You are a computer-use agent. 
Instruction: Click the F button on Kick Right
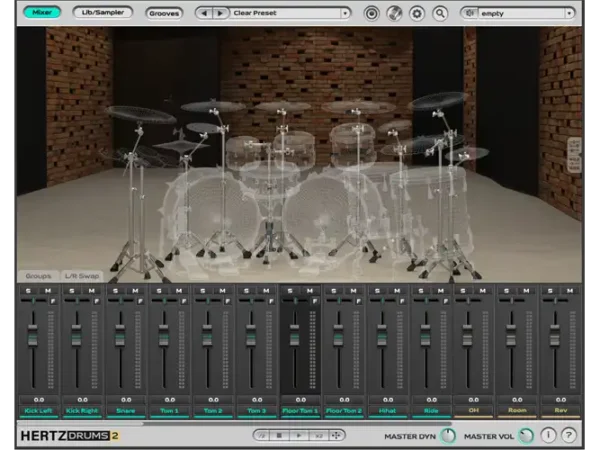pos(96,301)
